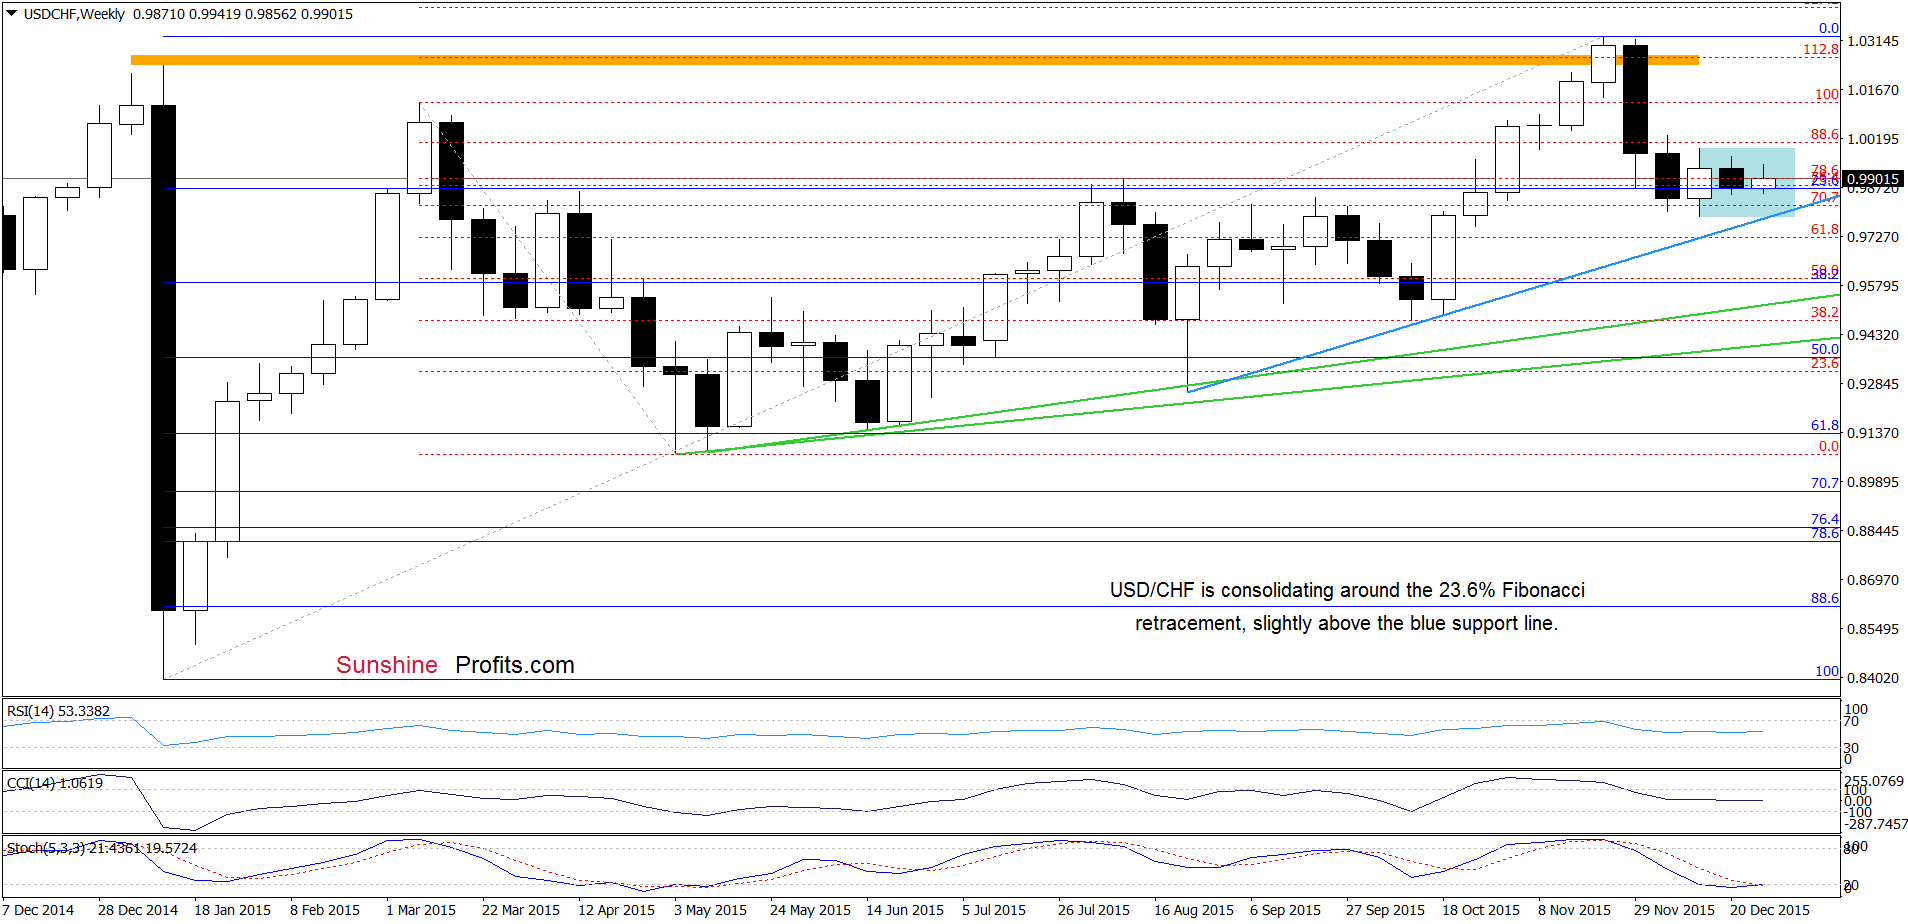Select the light blue consolidation rectangle
The width and height of the screenshot is (1908, 924).
1746,182
